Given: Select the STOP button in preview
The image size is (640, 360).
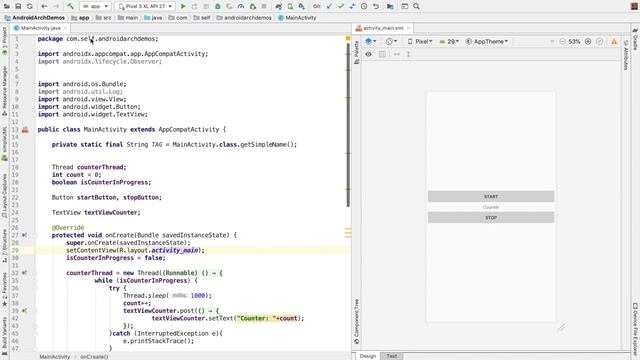Looking at the screenshot, I should (491, 218).
